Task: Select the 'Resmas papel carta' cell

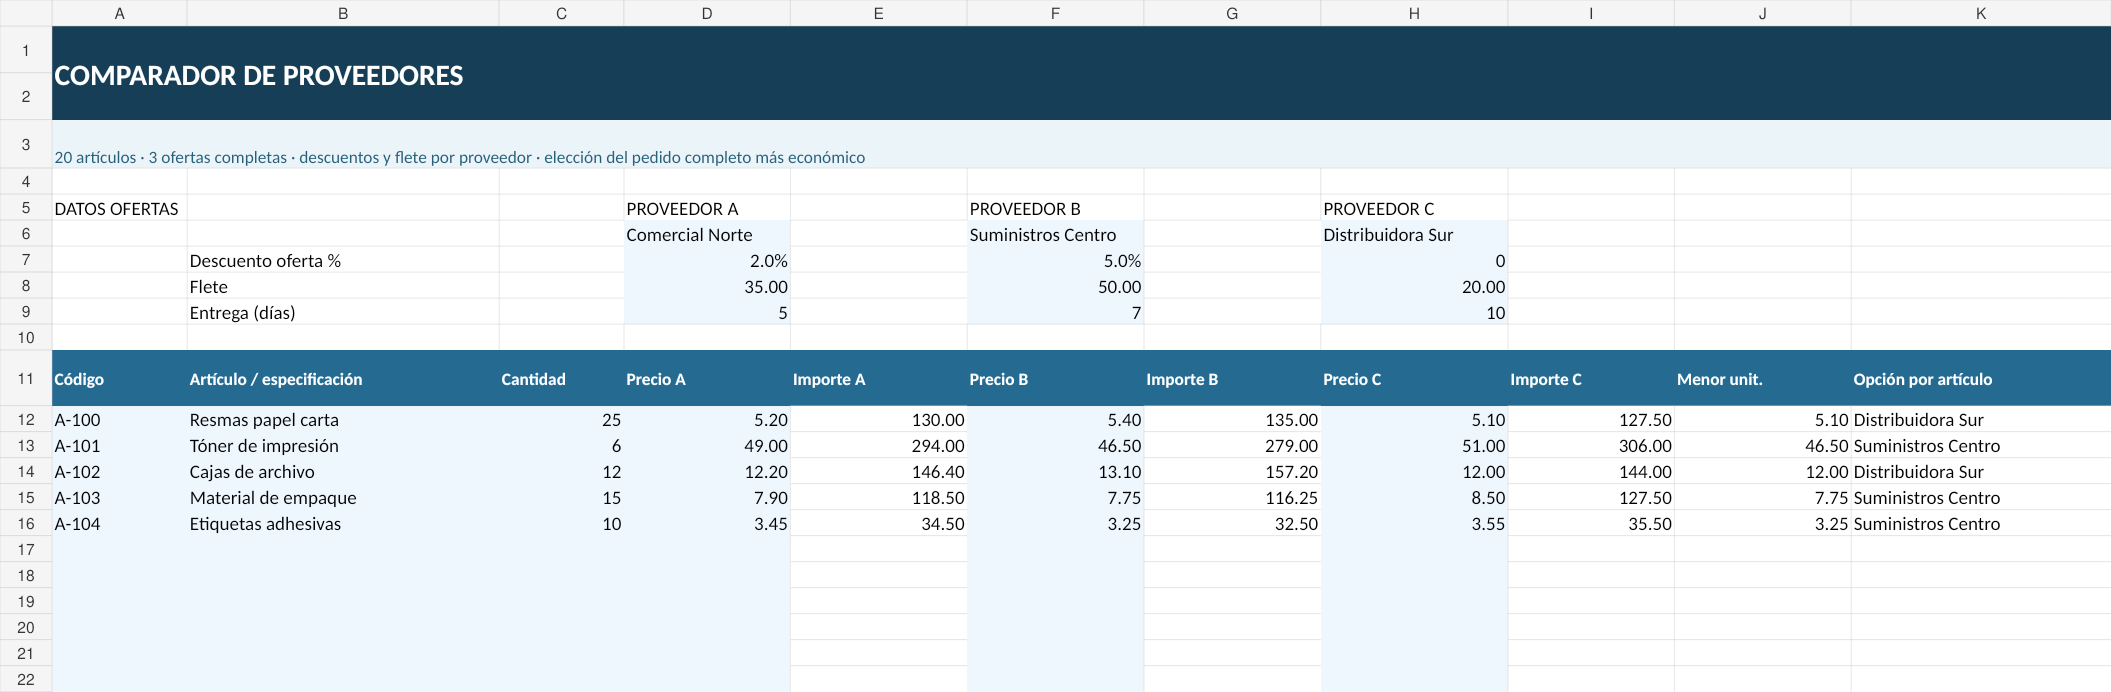Action: click(343, 419)
